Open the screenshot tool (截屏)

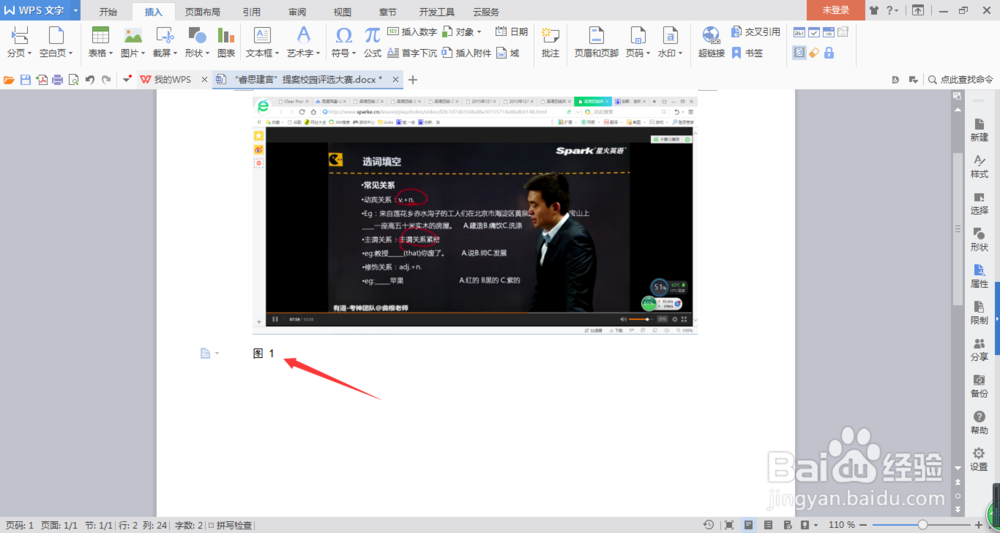tap(165, 43)
